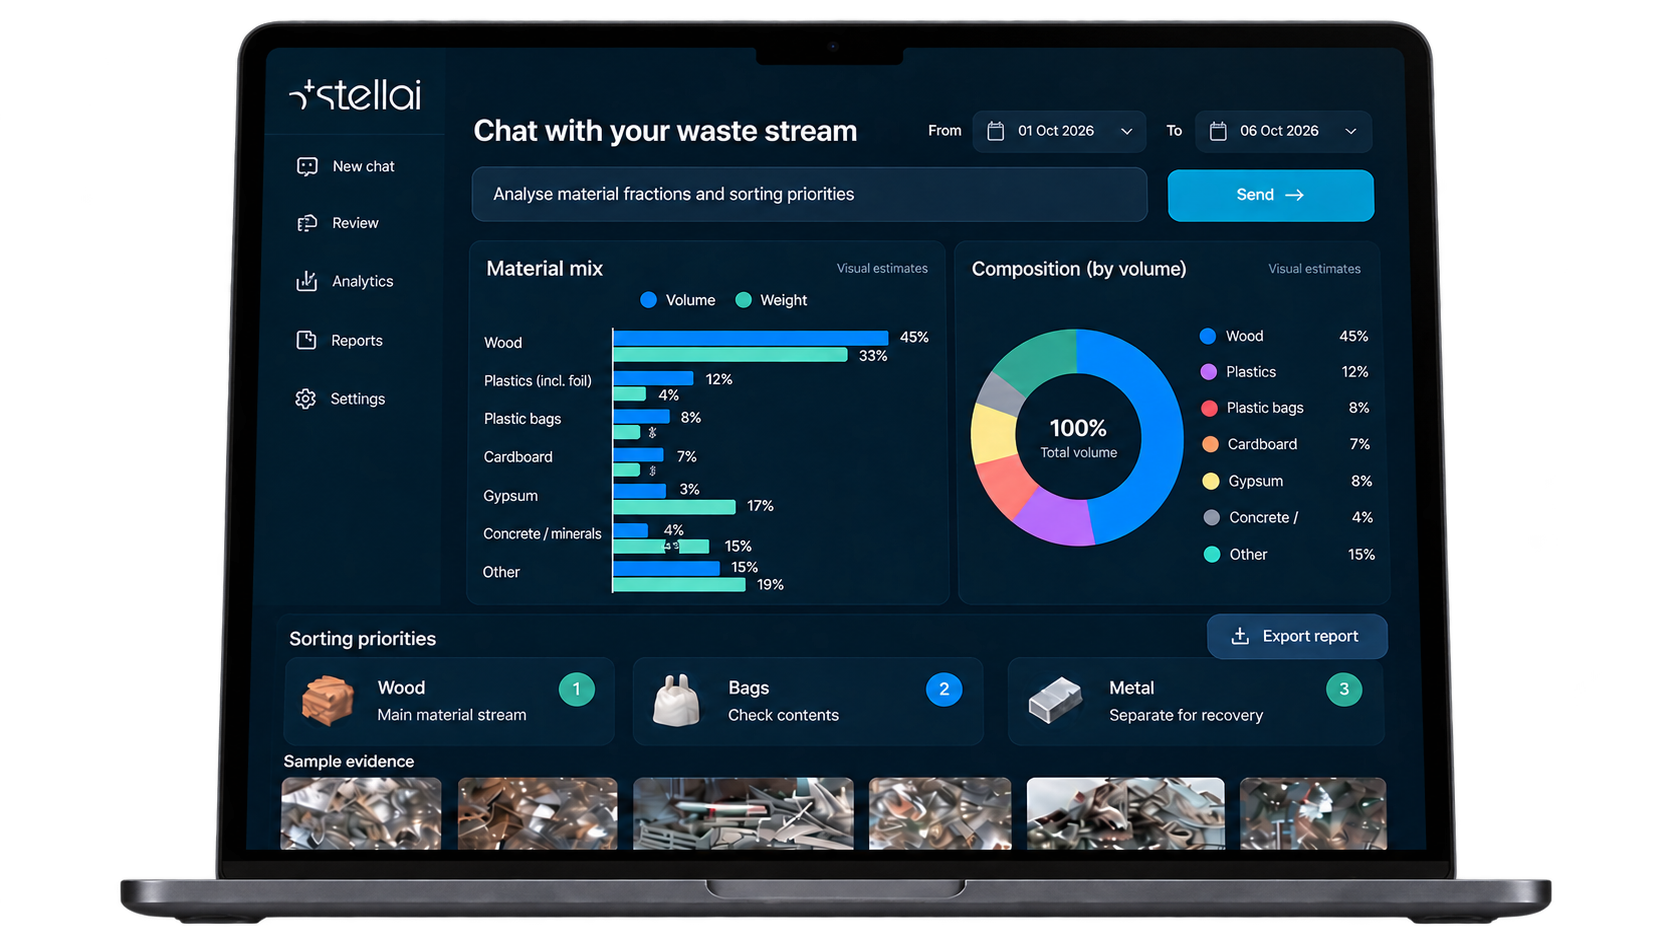Screen dimensions: 1672x941
Task: Select To date 06 Oct 2026
Action: [1283, 131]
